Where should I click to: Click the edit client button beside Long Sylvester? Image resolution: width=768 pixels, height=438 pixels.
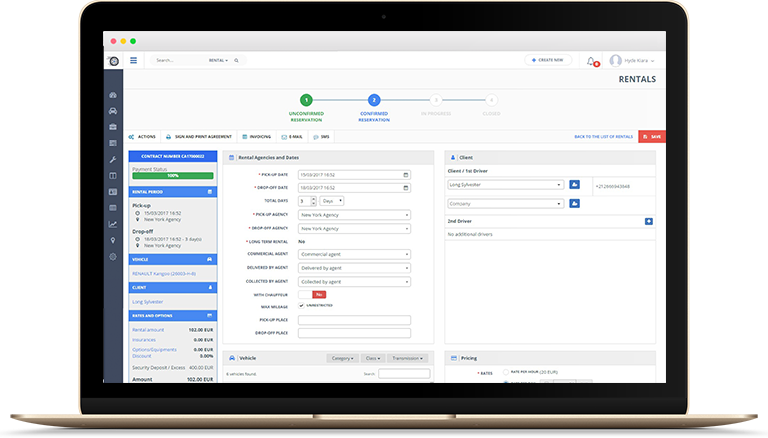pos(575,185)
